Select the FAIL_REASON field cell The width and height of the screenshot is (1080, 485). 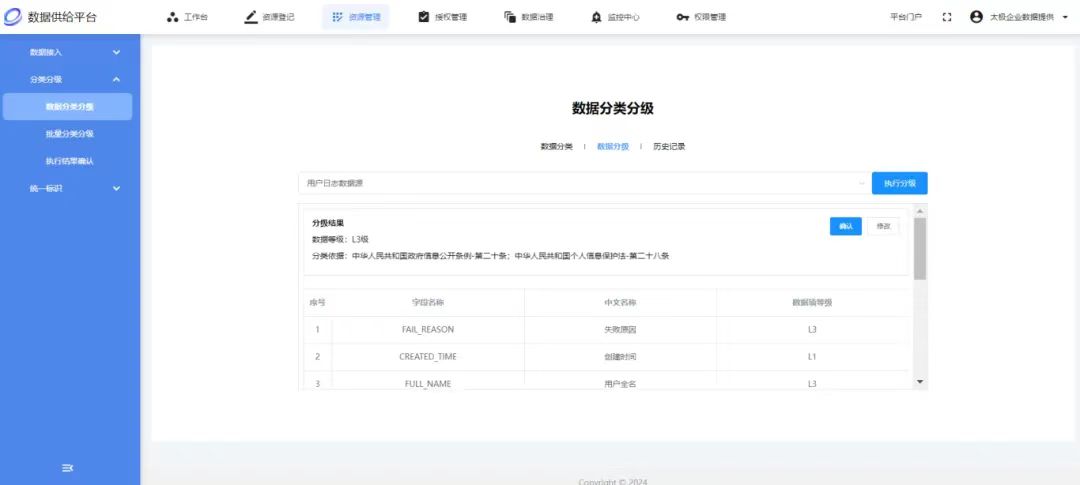tap(428, 329)
